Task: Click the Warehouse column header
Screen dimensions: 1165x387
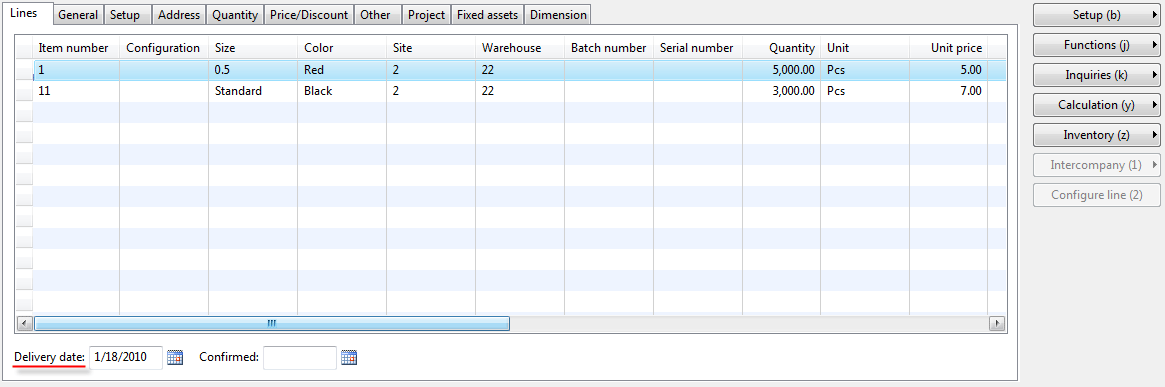Action: click(x=520, y=48)
